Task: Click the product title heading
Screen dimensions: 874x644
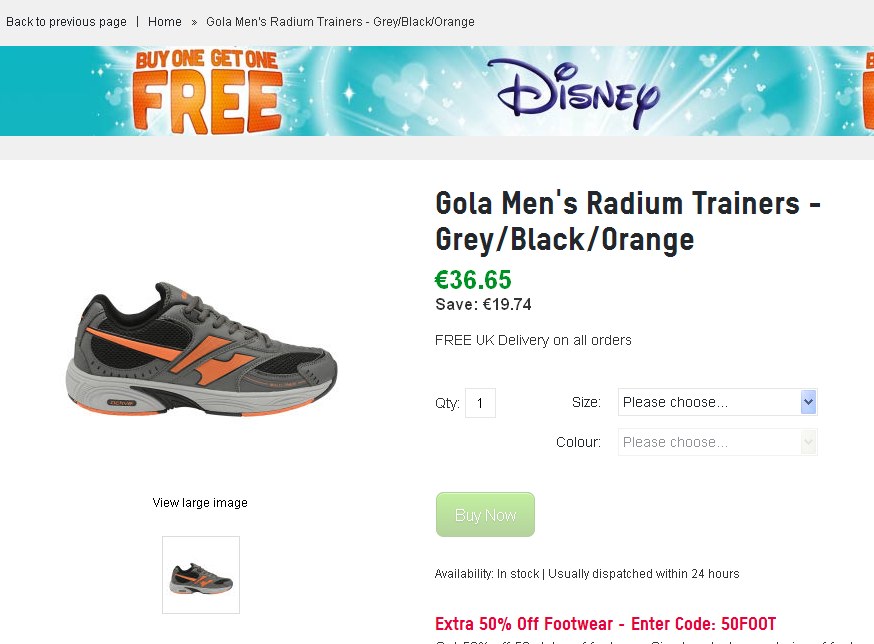Action: coord(627,221)
